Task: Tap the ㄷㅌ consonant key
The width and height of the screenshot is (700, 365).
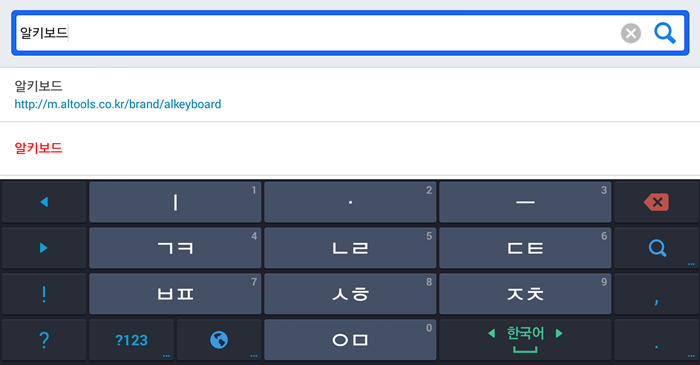Action: pyautogui.click(x=525, y=248)
